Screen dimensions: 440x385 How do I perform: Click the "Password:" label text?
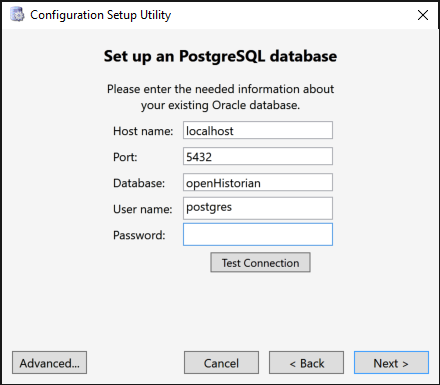(x=139, y=235)
